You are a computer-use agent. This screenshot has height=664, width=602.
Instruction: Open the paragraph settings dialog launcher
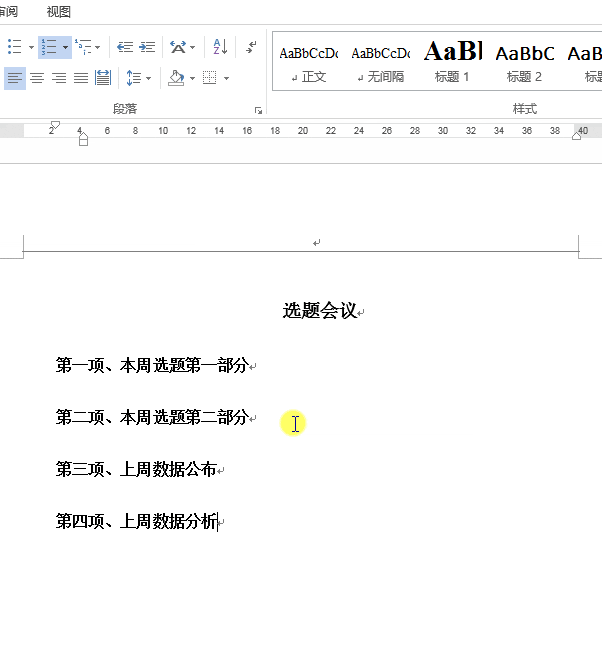point(258,111)
